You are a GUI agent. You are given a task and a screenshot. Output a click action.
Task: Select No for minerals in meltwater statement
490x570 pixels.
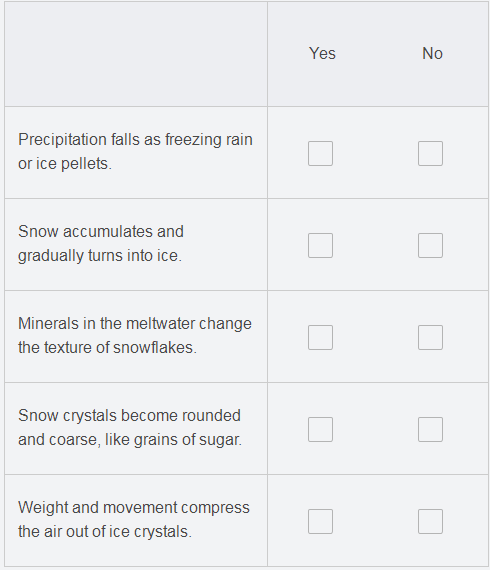coord(430,337)
